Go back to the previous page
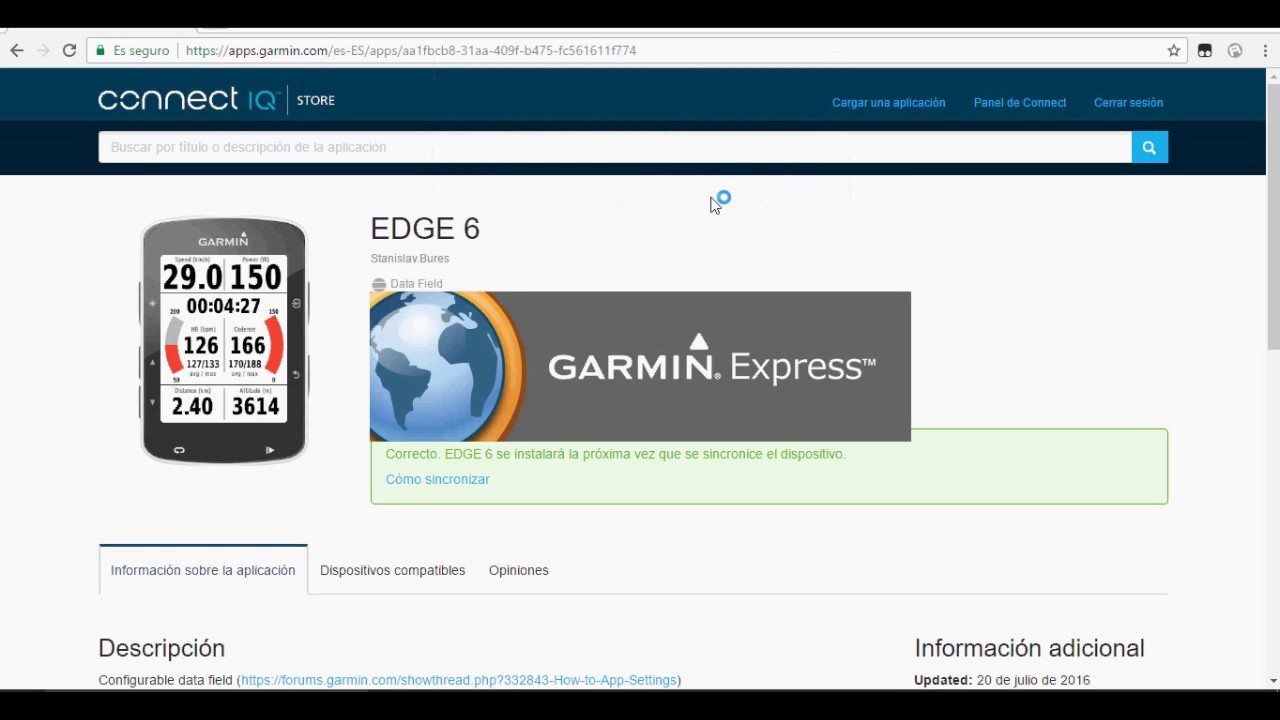Image resolution: width=1280 pixels, height=720 pixels. click(x=16, y=50)
